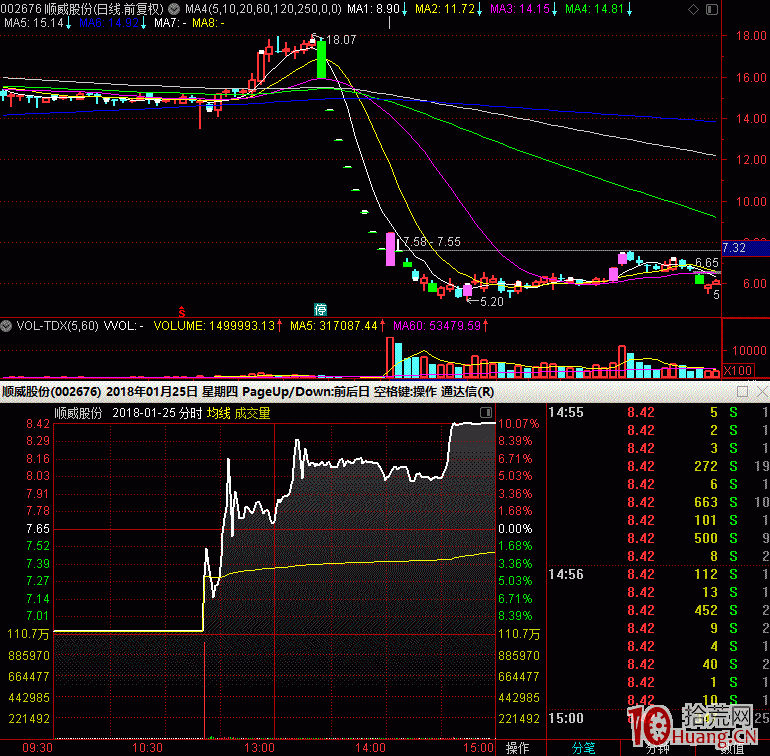Select tick row with volume 663

click(658, 502)
